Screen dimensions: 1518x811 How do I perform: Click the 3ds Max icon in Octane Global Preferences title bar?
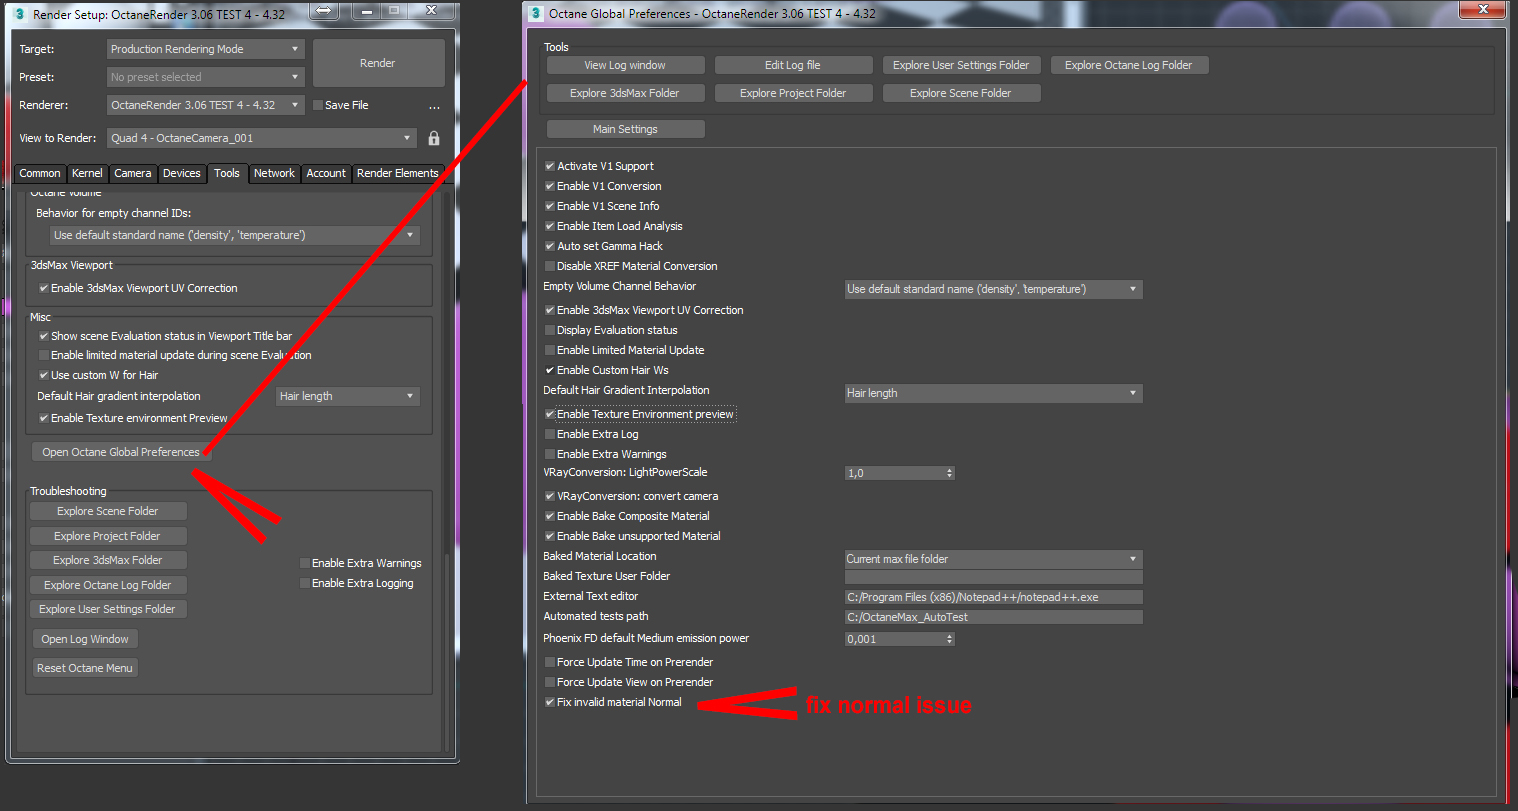click(x=536, y=14)
